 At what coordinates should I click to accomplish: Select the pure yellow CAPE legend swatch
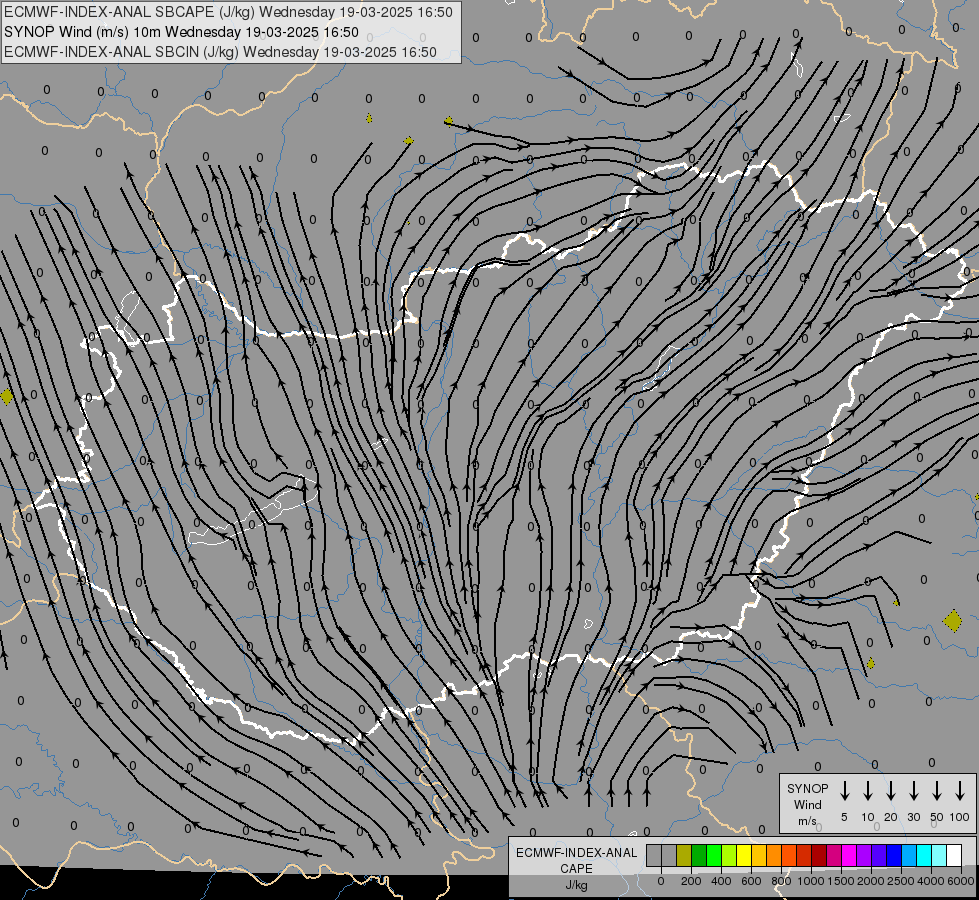click(744, 856)
